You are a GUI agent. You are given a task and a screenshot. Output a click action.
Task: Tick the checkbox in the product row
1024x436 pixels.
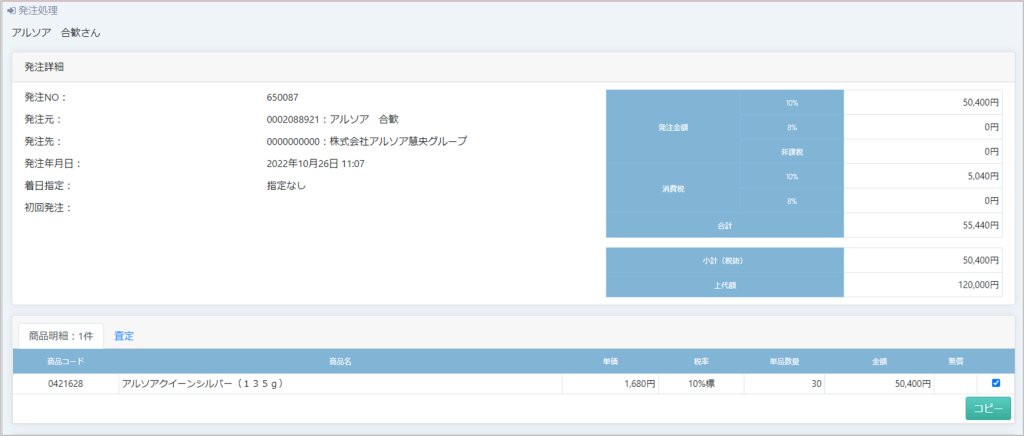point(995,383)
